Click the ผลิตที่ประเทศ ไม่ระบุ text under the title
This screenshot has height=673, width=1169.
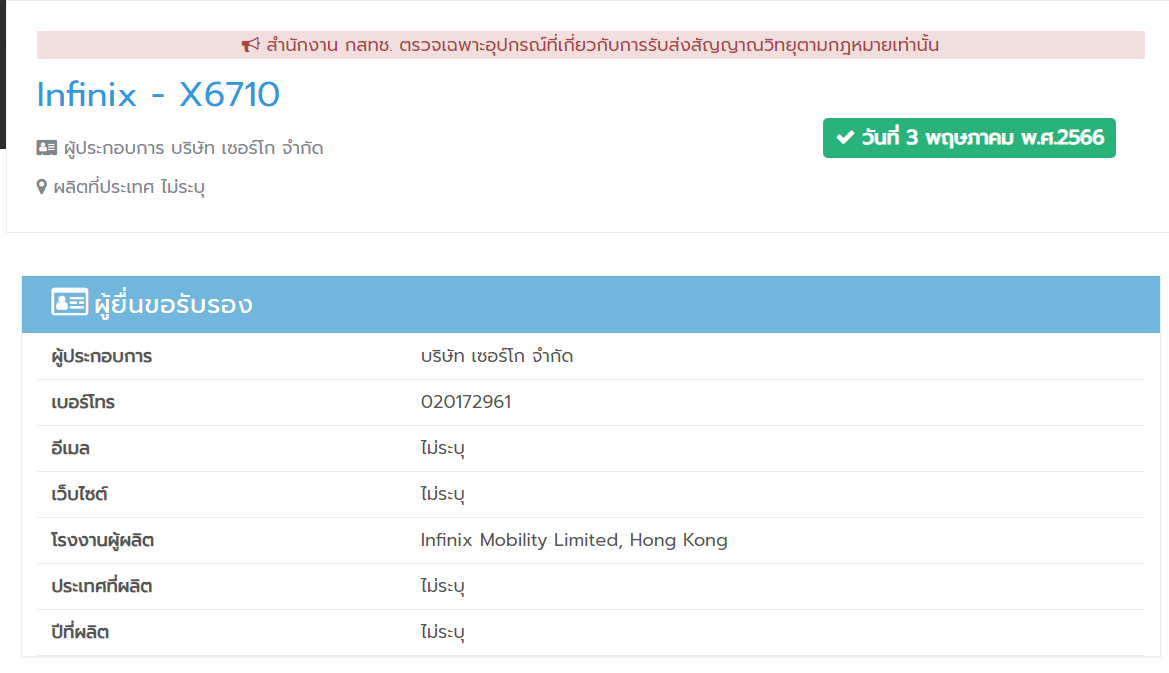pyautogui.click(x=130, y=187)
